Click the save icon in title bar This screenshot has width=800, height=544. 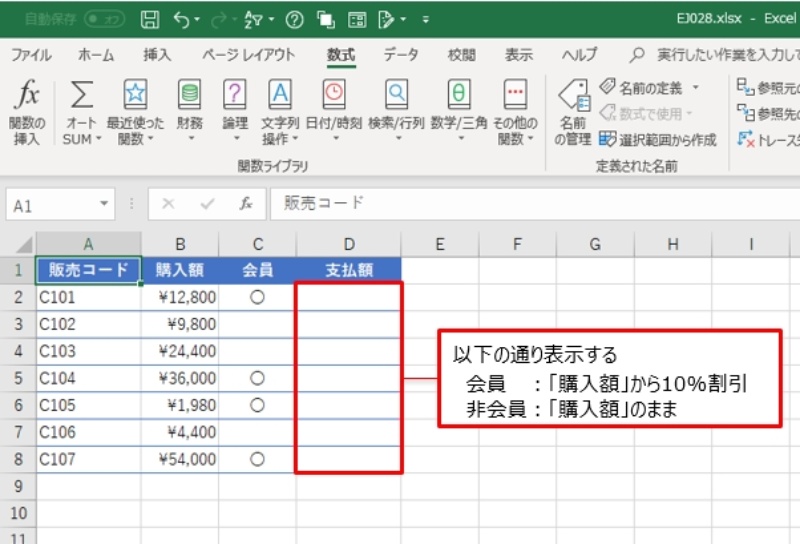[x=149, y=19]
